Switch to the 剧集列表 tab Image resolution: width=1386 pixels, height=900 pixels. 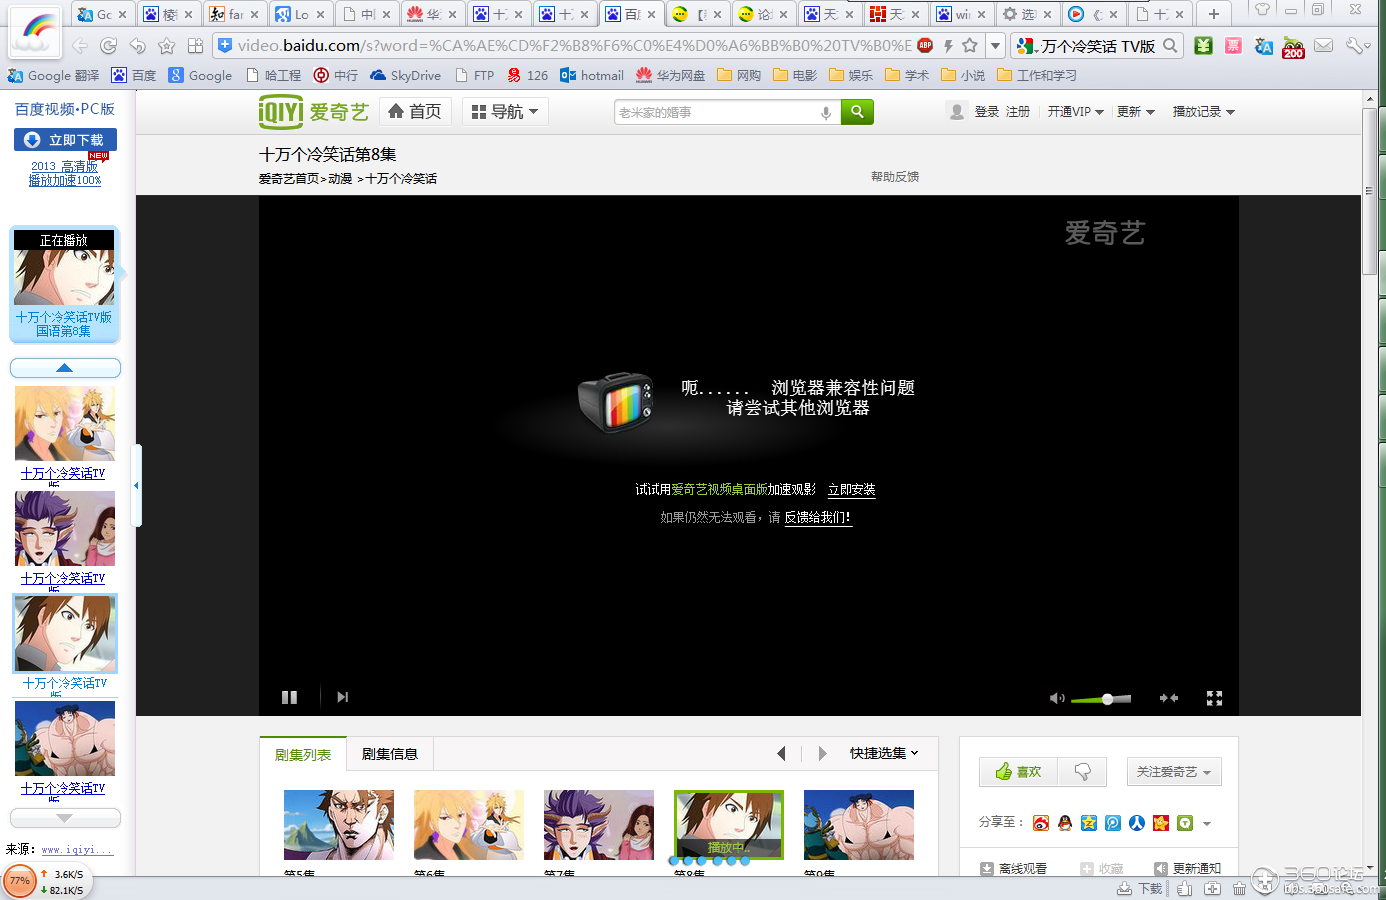tap(303, 754)
